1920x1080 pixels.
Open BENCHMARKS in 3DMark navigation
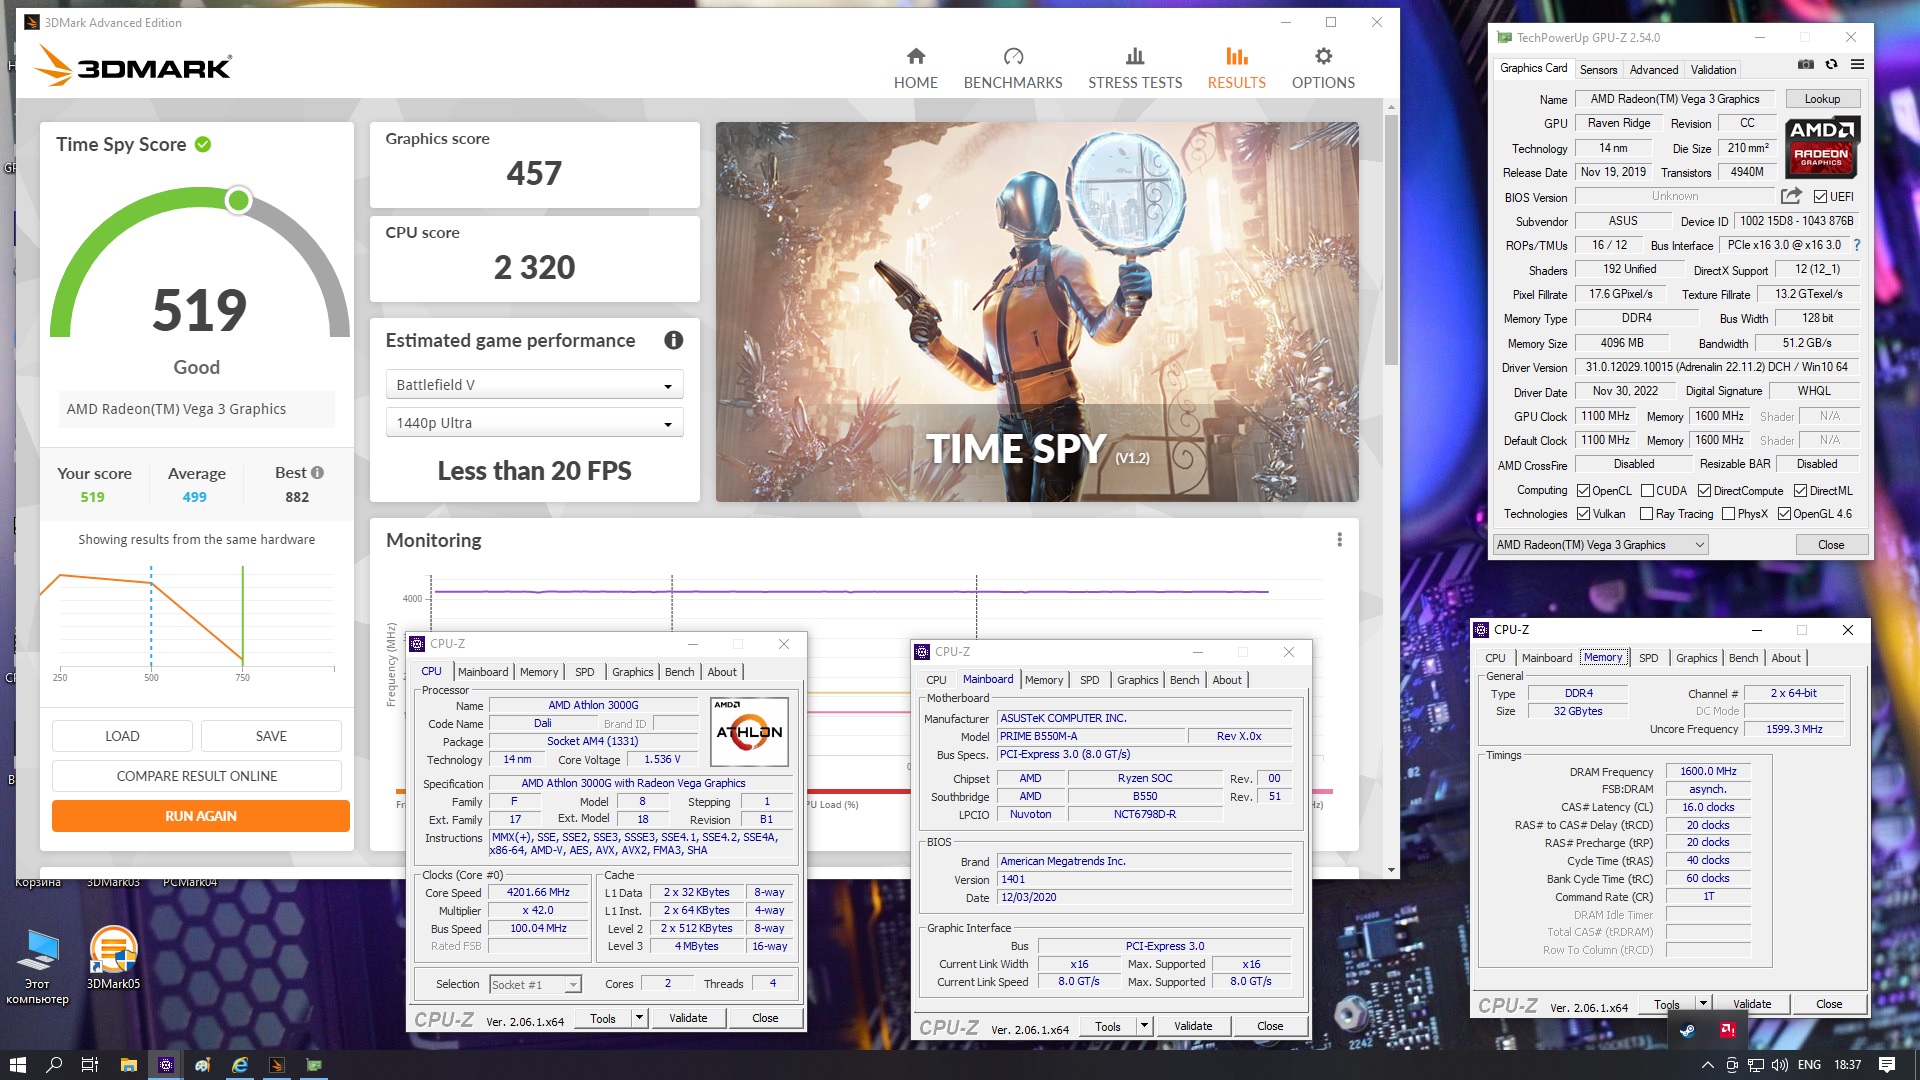click(x=1013, y=68)
